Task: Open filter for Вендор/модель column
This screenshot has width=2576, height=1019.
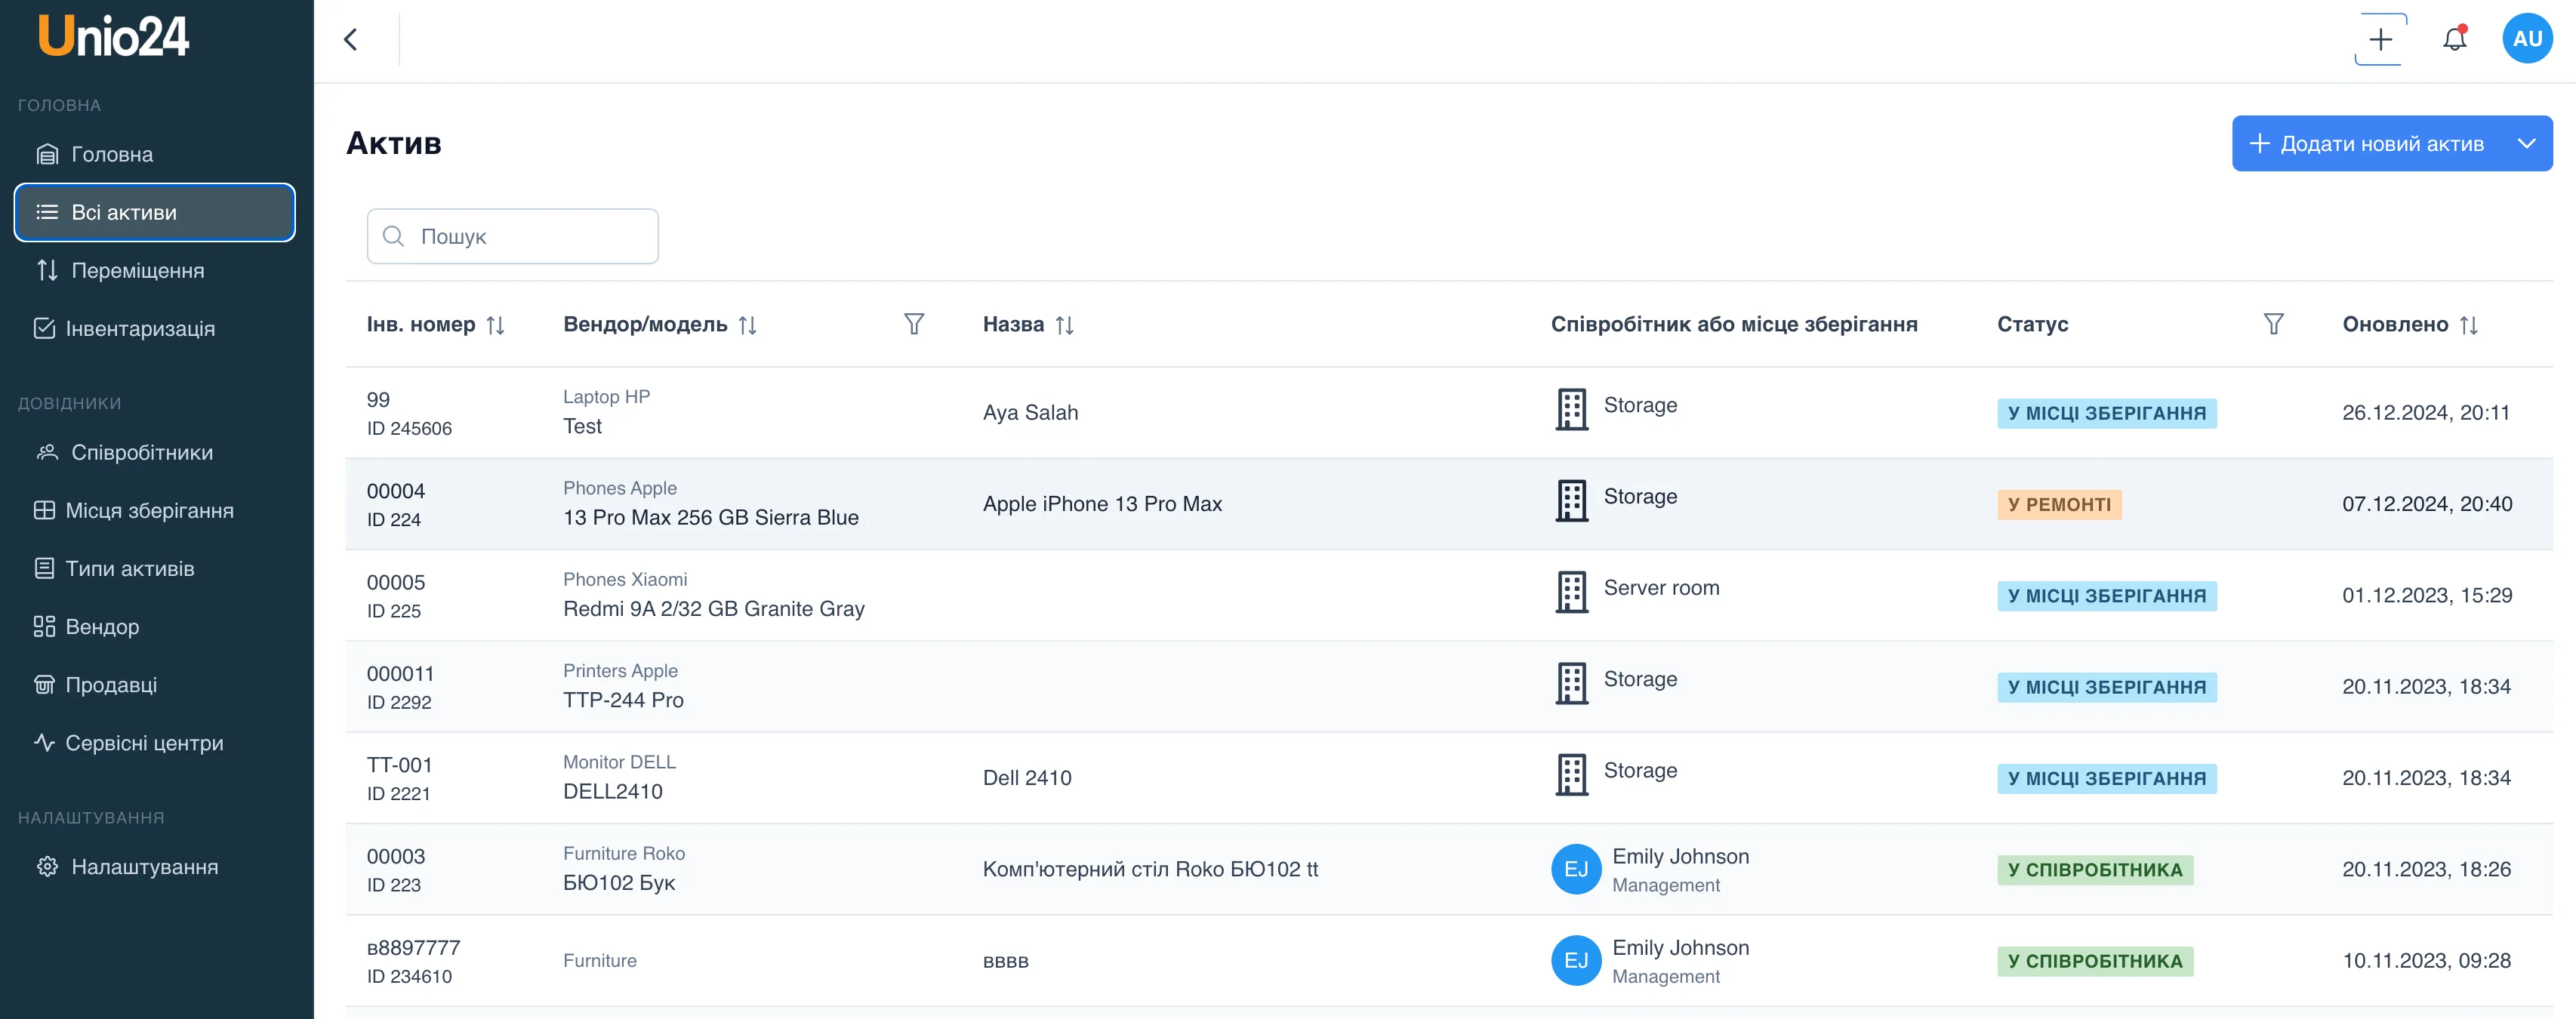Action: 913,324
